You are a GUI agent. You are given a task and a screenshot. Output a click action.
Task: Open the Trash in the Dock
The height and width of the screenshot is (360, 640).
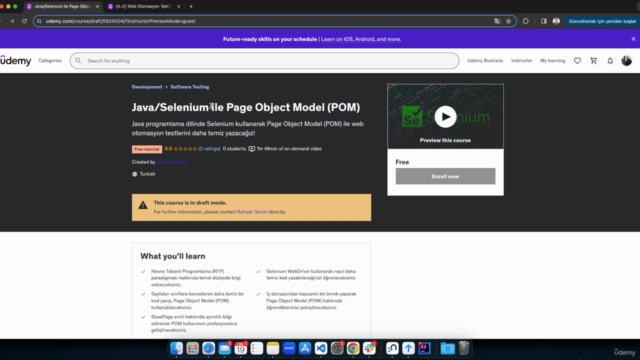[x=464, y=348]
